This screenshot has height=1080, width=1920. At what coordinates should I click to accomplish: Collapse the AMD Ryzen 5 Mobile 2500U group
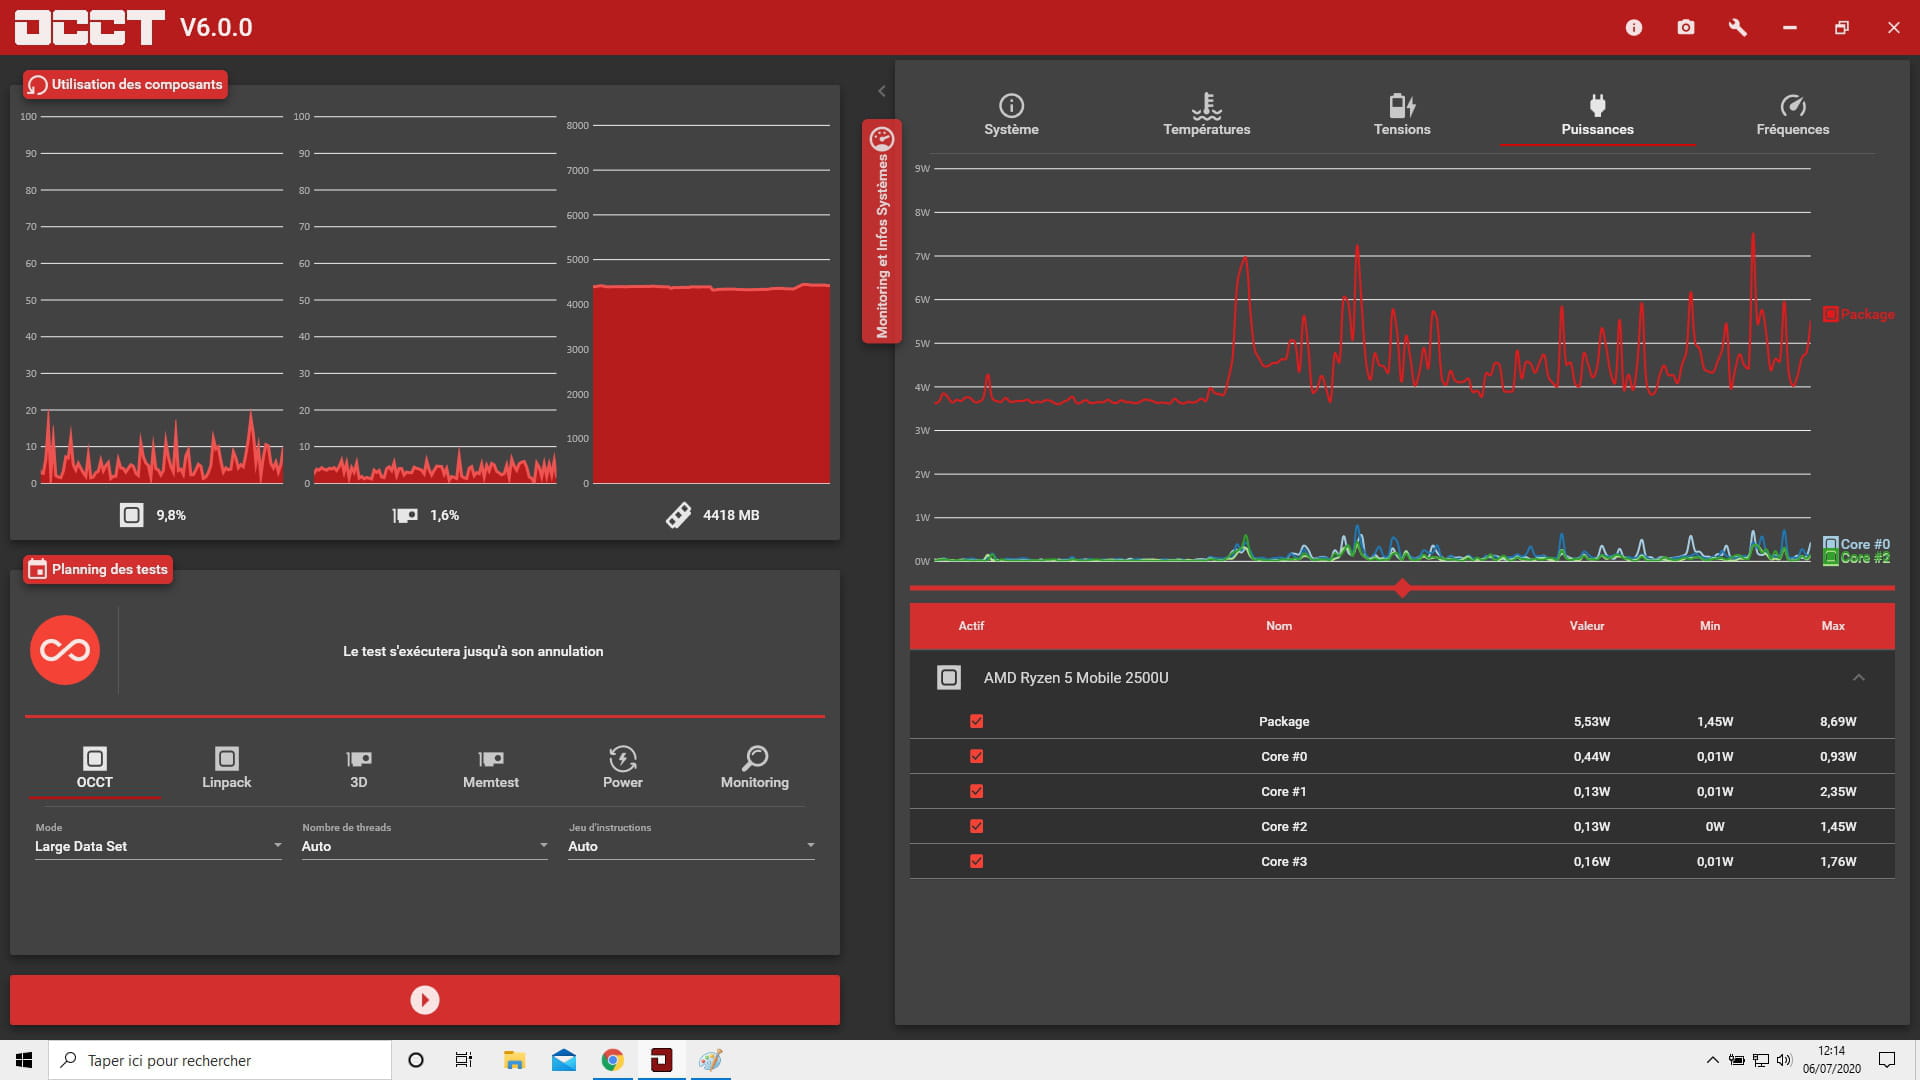point(1859,678)
